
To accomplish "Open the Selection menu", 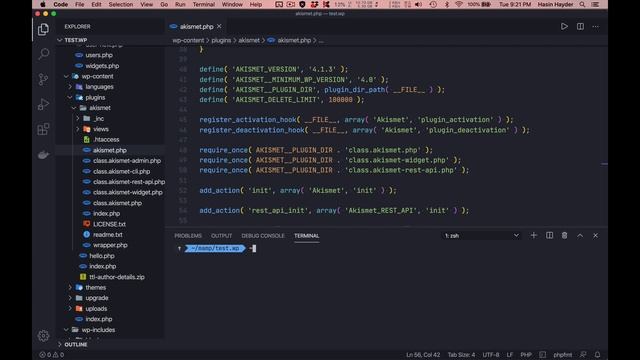I will pyautogui.click(x=120, y=4).
